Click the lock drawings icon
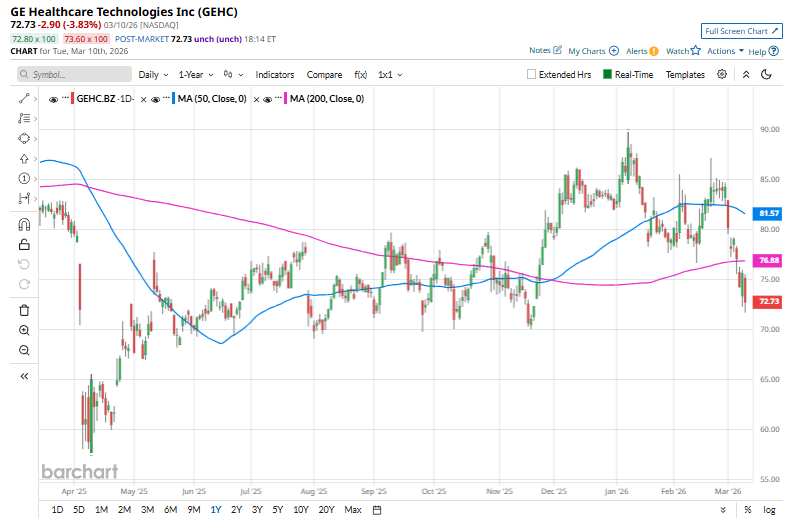 tap(24, 244)
